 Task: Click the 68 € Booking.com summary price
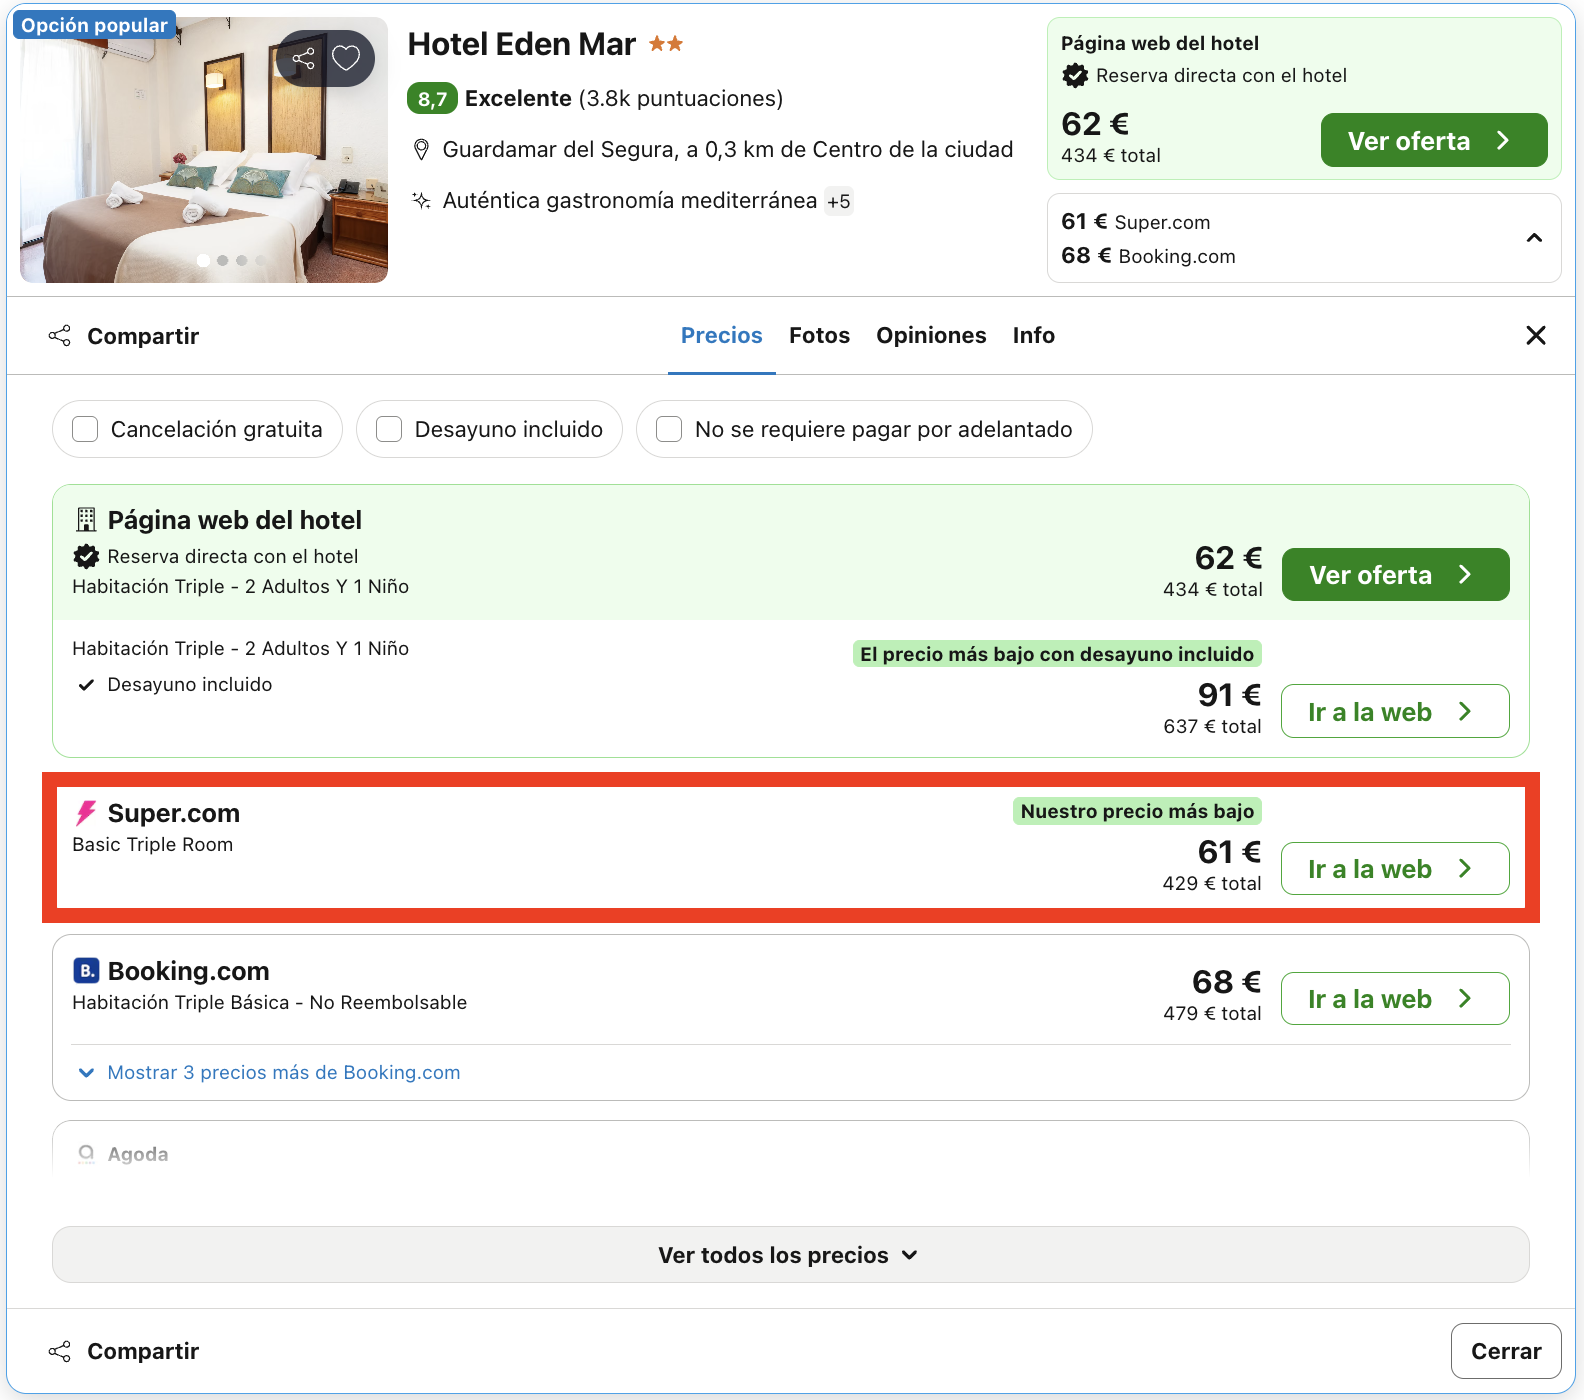(1148, 256)
